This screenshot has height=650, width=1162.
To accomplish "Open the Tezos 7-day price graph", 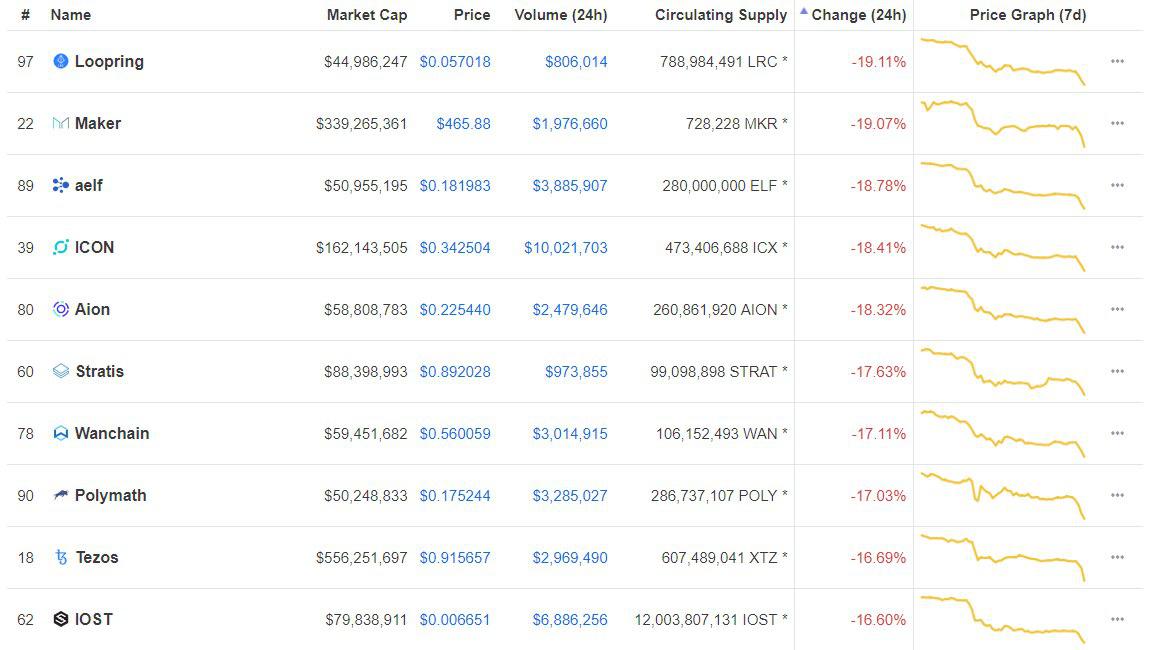I will click(x=1002, y=556).
